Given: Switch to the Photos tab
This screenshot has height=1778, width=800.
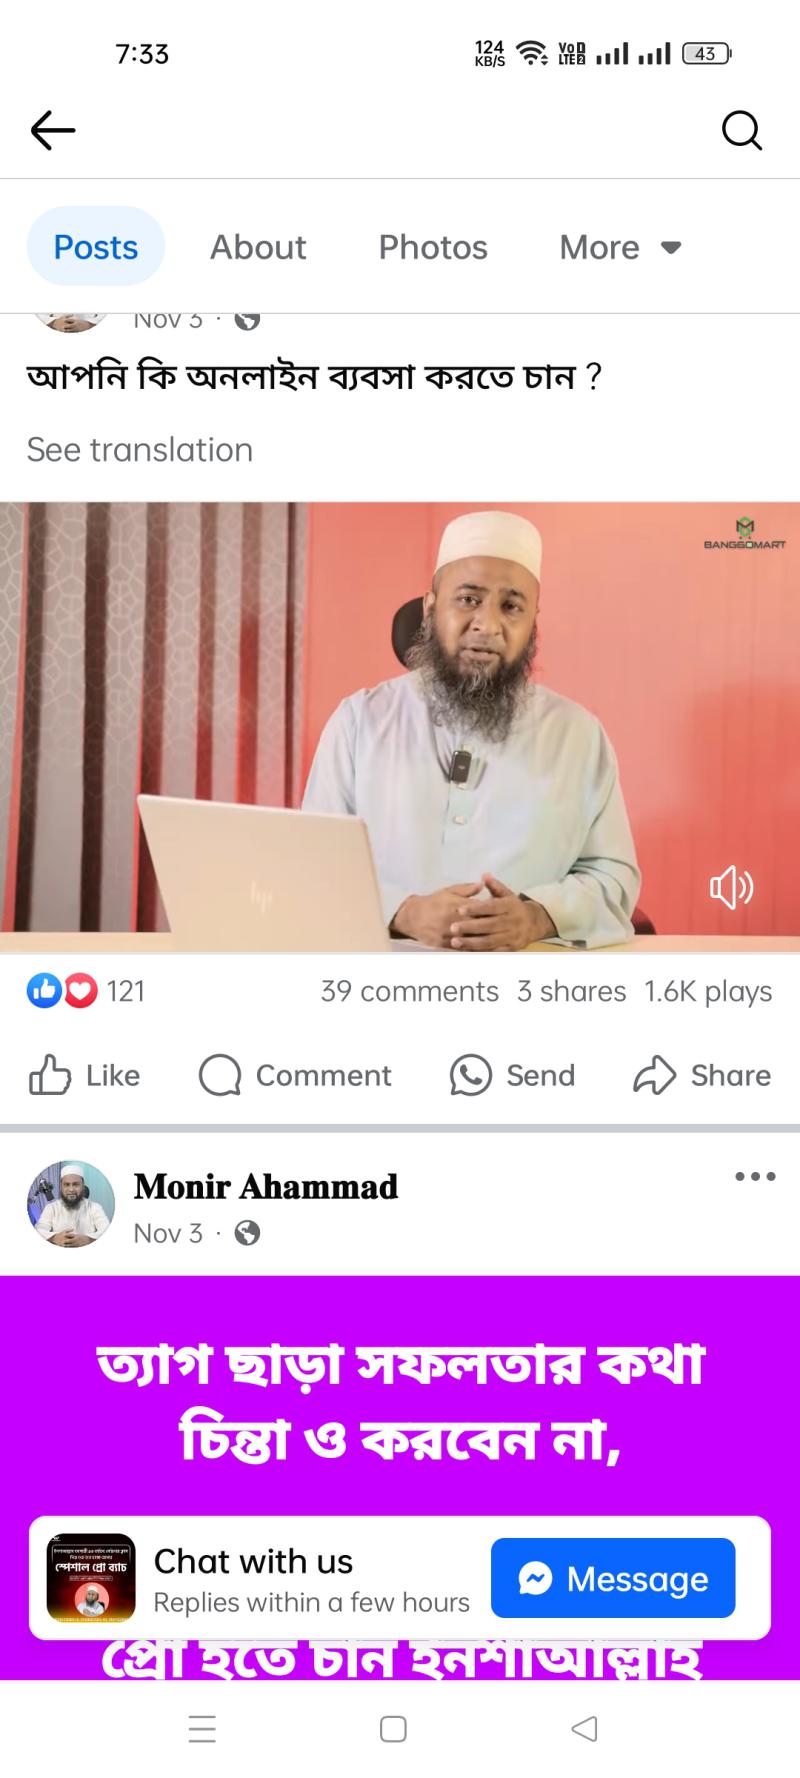Looking at the screenshot, I should pyautogui.click(x=433, y=247).
